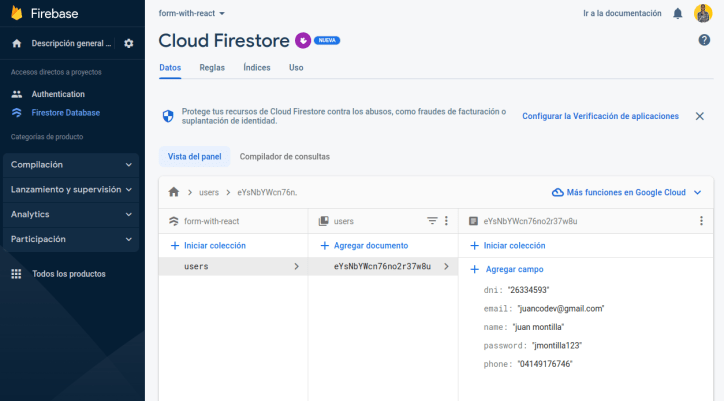Click the collection icon in users header
This screenshot has width=724, height=401.
click(324, 221)
